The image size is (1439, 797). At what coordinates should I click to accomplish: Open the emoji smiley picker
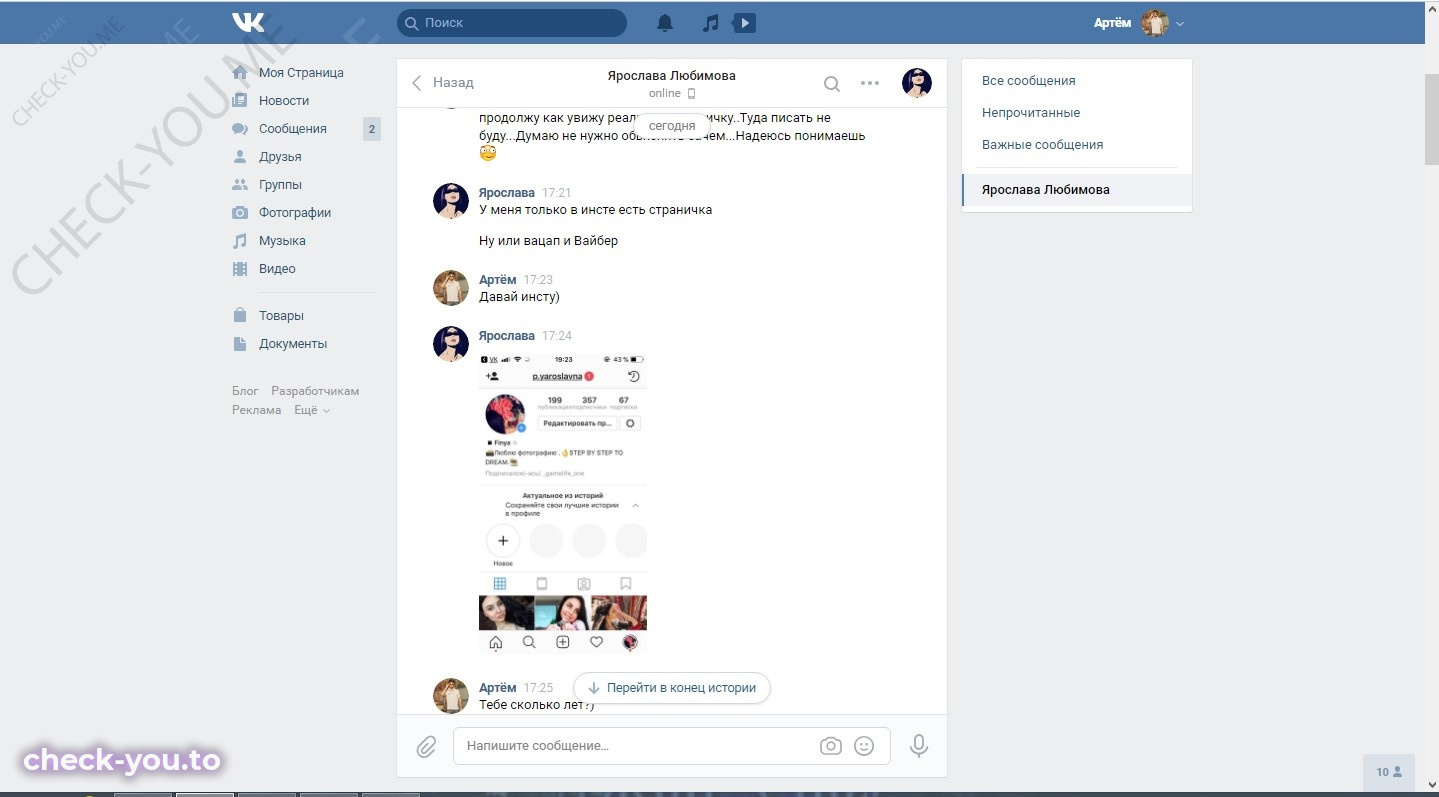(865, 746)
